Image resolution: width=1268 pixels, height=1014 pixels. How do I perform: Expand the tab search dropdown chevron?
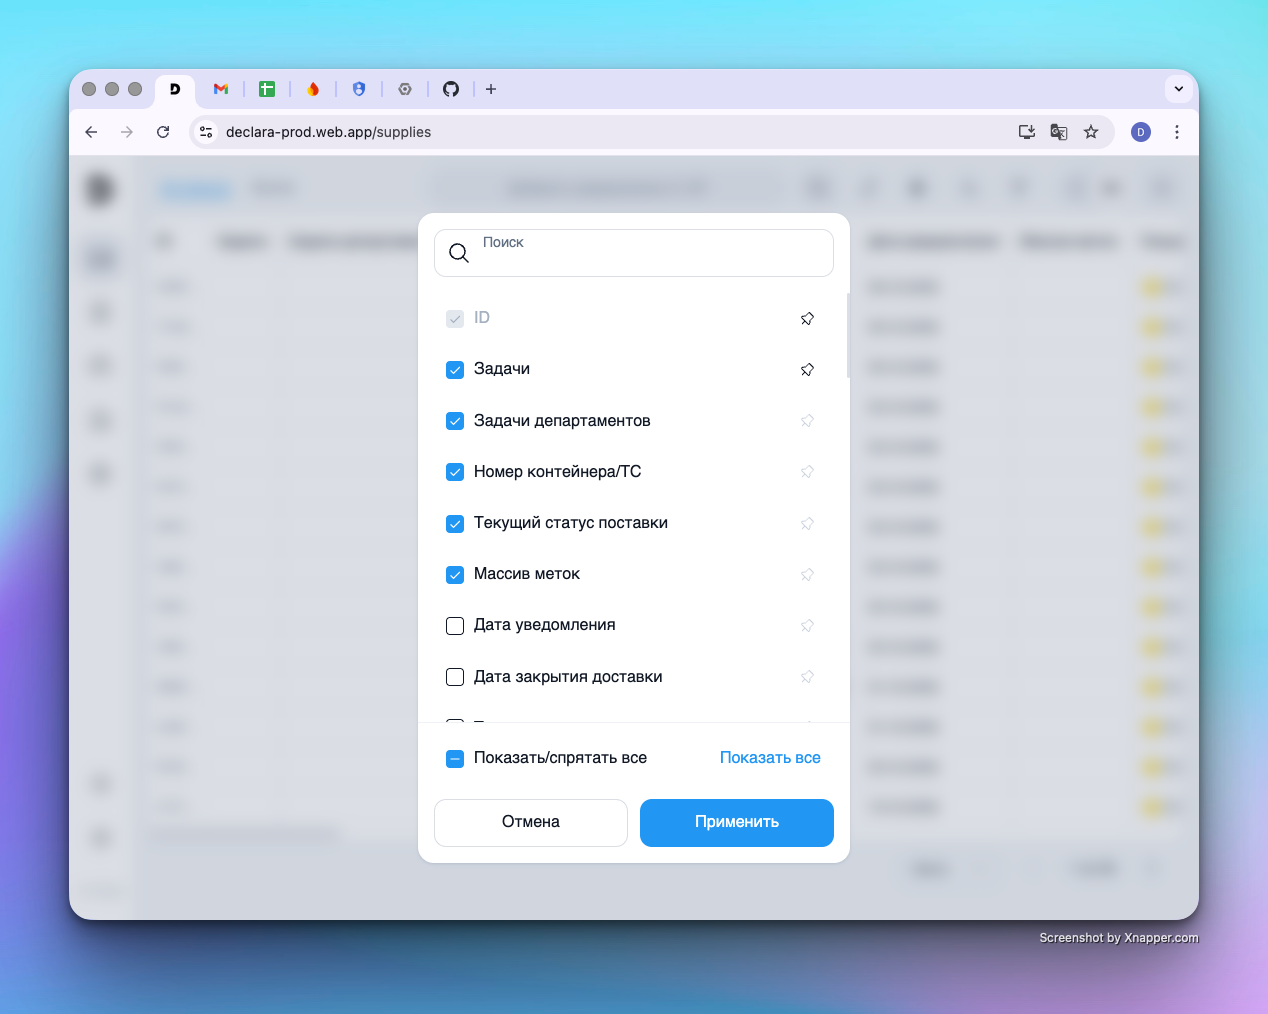(1179, 89)
